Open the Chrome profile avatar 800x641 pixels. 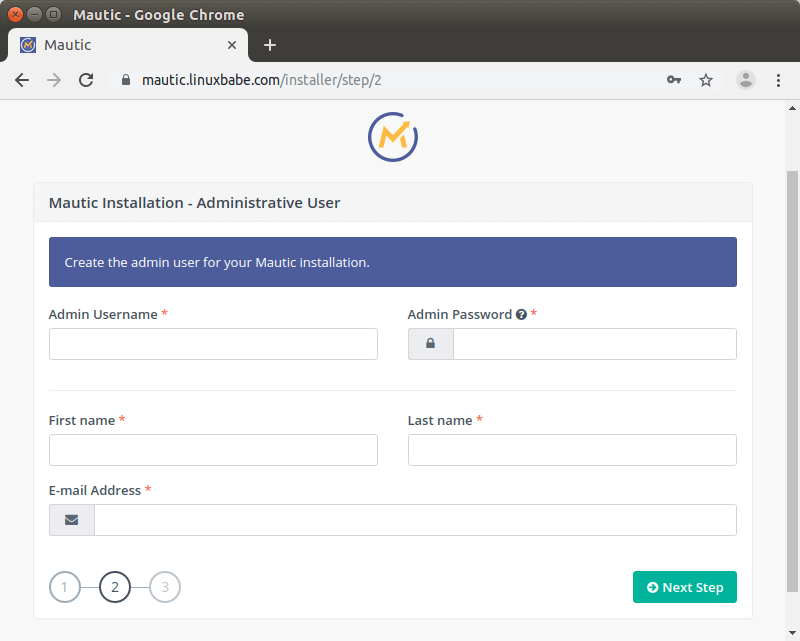point(746,79)
